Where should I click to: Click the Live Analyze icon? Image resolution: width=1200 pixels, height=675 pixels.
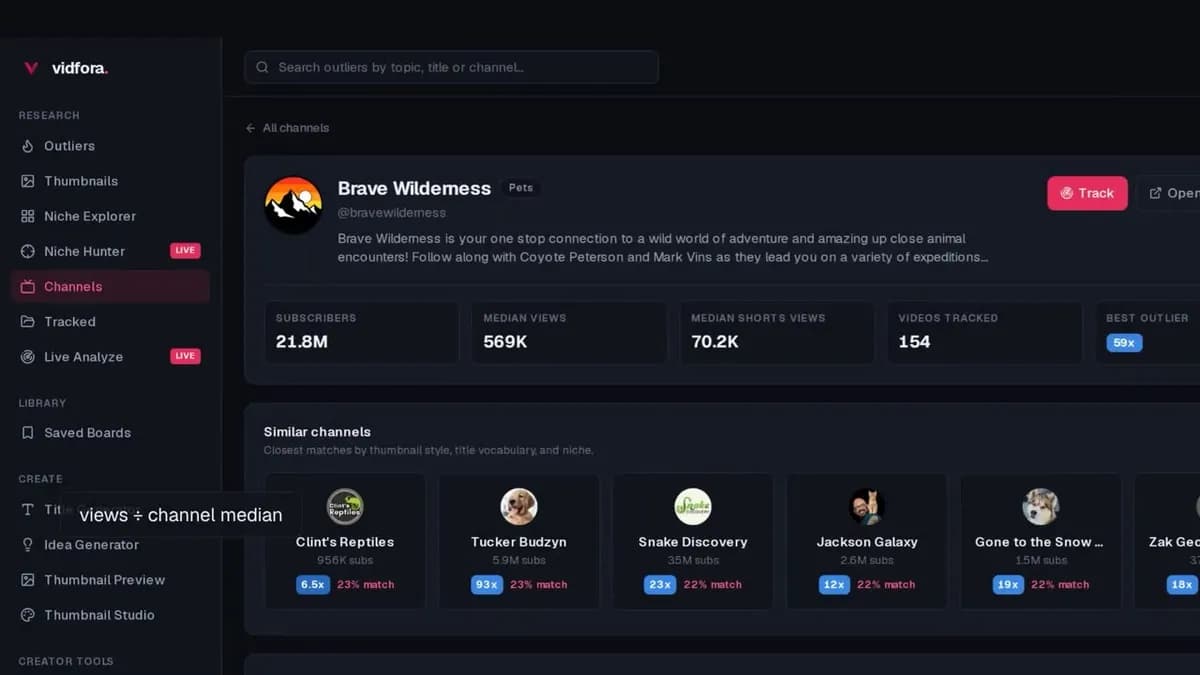[28, 357]
